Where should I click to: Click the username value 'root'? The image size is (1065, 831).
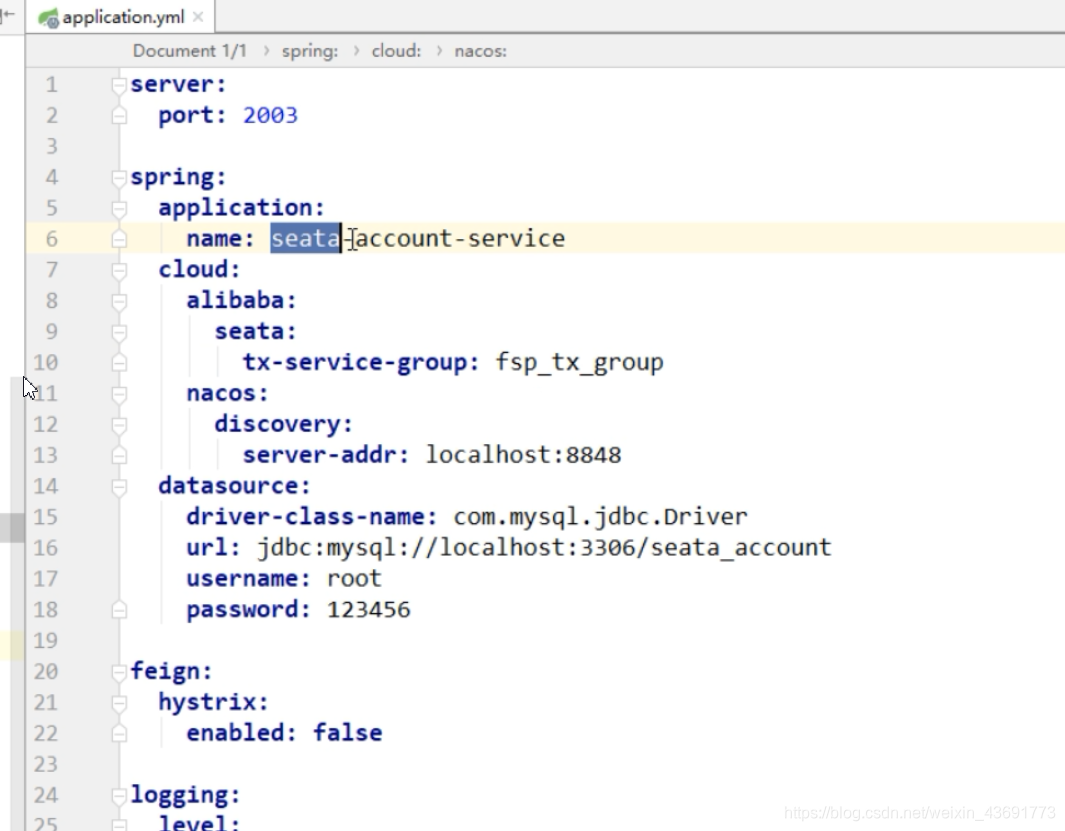tap(354, 579)
